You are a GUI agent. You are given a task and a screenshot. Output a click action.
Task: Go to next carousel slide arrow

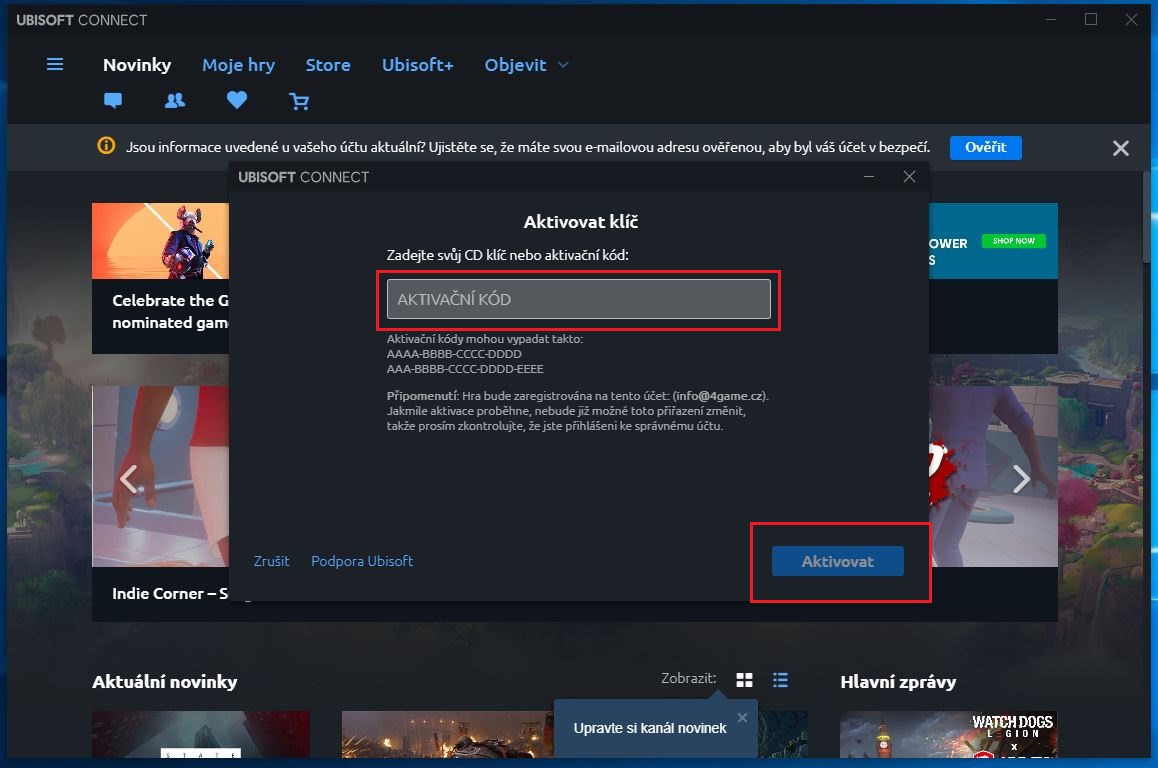(x=1021, y=479)
